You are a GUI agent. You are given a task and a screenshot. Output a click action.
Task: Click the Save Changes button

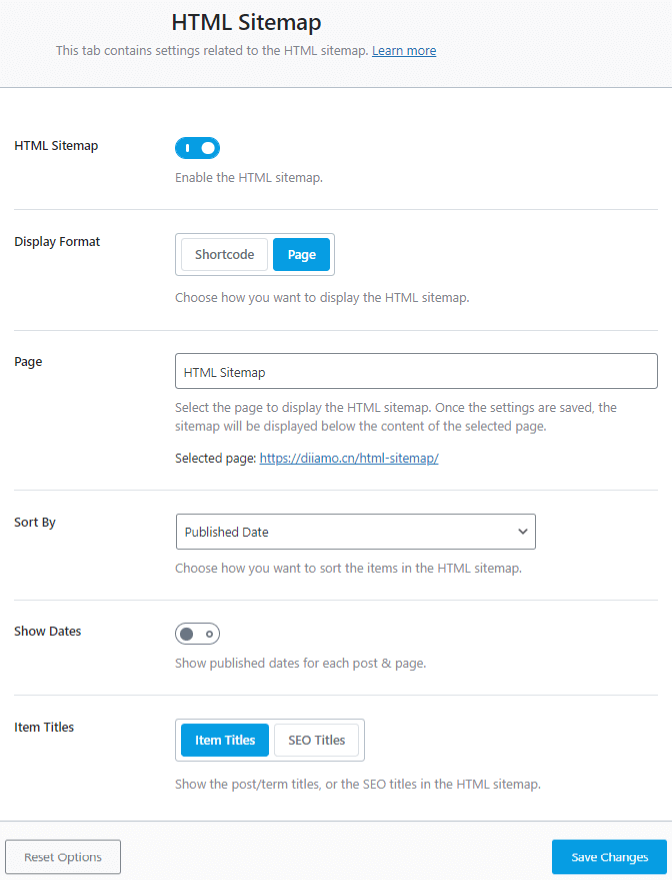609,857
